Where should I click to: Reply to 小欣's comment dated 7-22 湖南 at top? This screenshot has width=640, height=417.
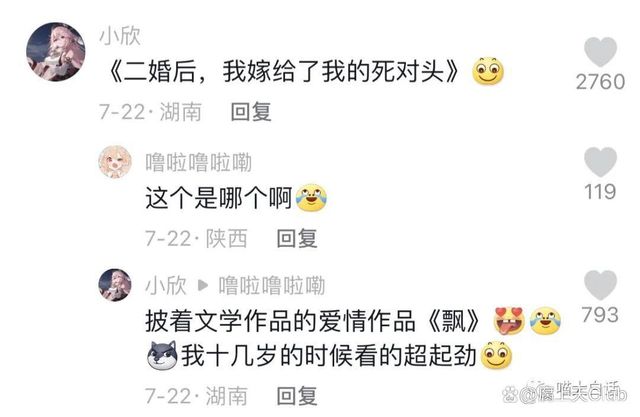click(251, 112)
